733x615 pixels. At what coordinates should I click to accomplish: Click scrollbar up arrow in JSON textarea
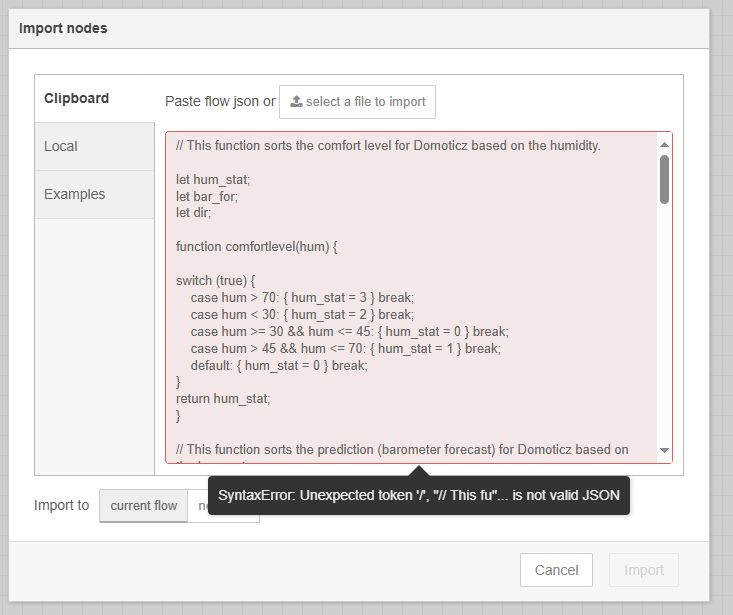tap(664, 145)
